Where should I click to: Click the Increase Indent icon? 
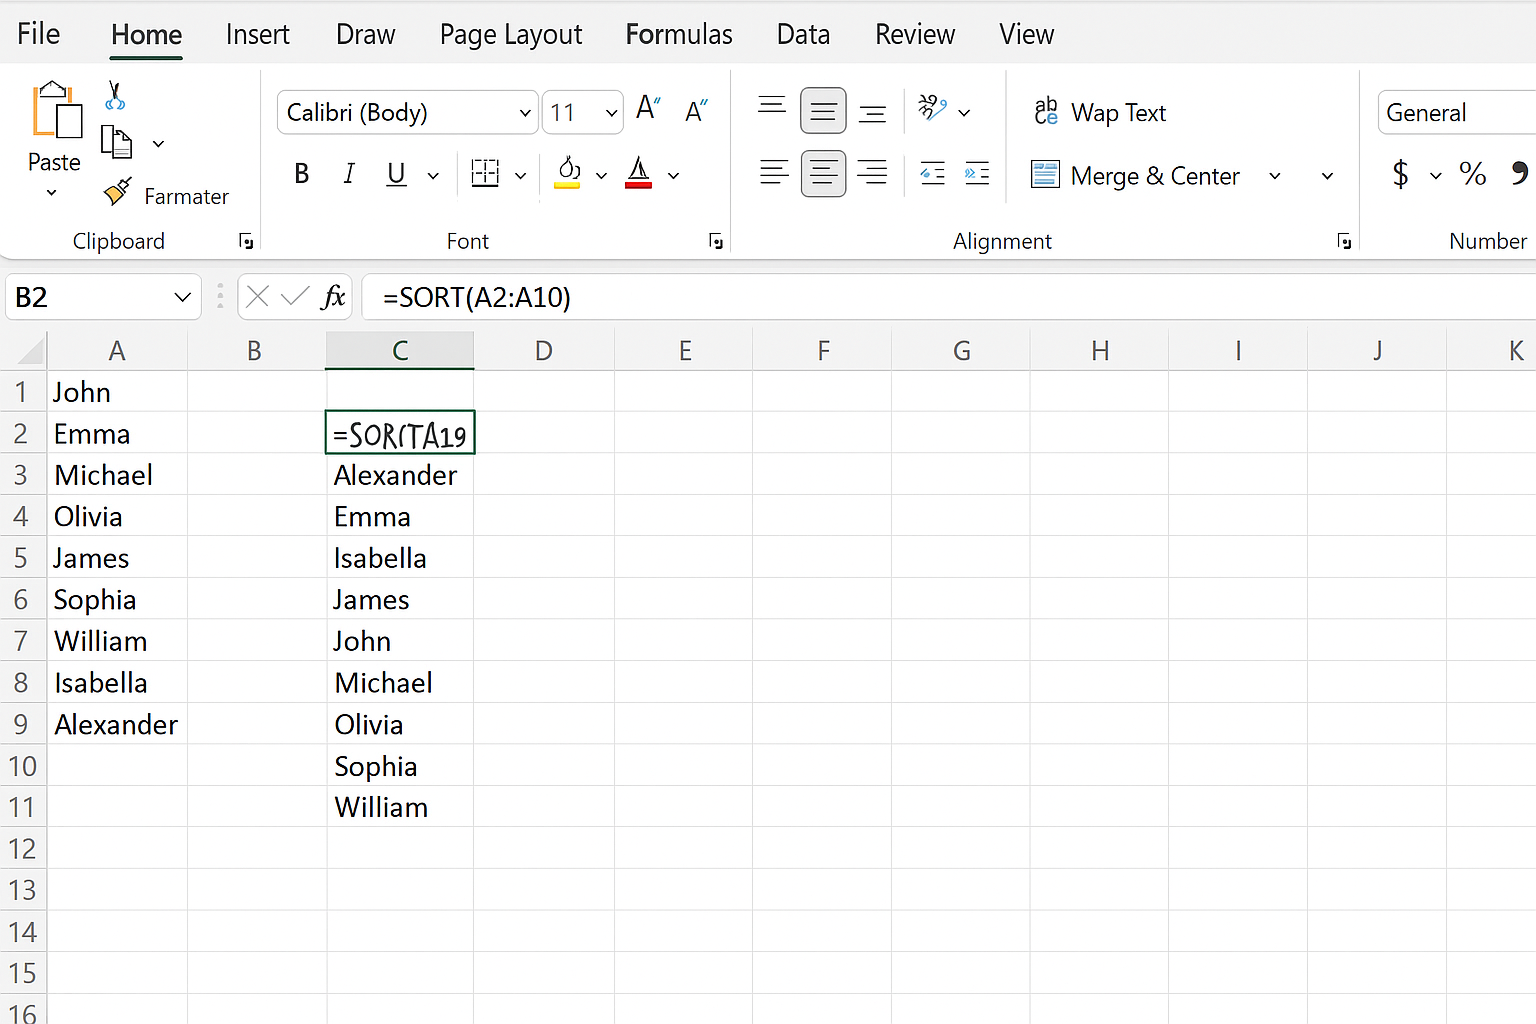pos(977,174)
